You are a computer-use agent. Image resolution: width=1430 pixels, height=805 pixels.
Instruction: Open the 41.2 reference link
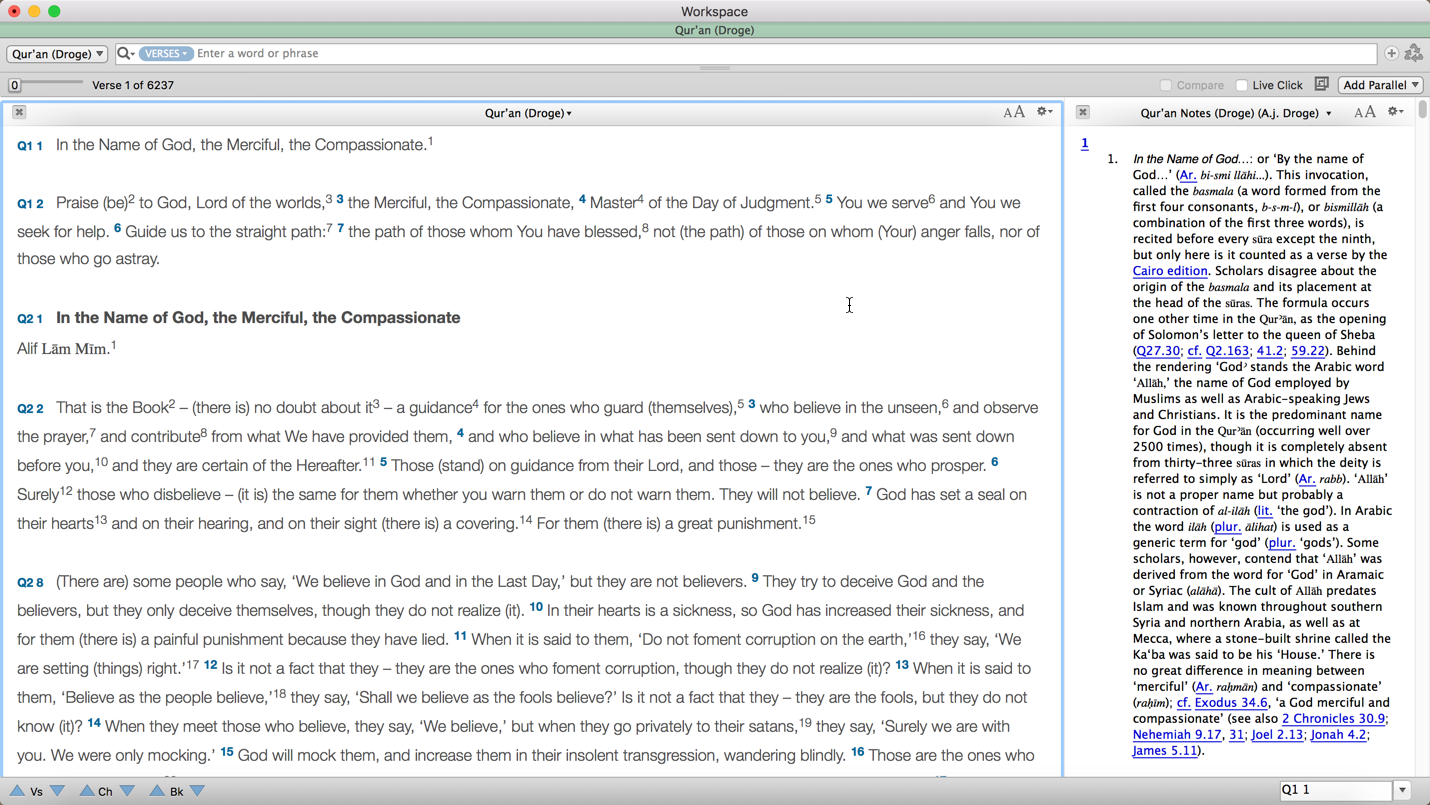click(1270, 351)
